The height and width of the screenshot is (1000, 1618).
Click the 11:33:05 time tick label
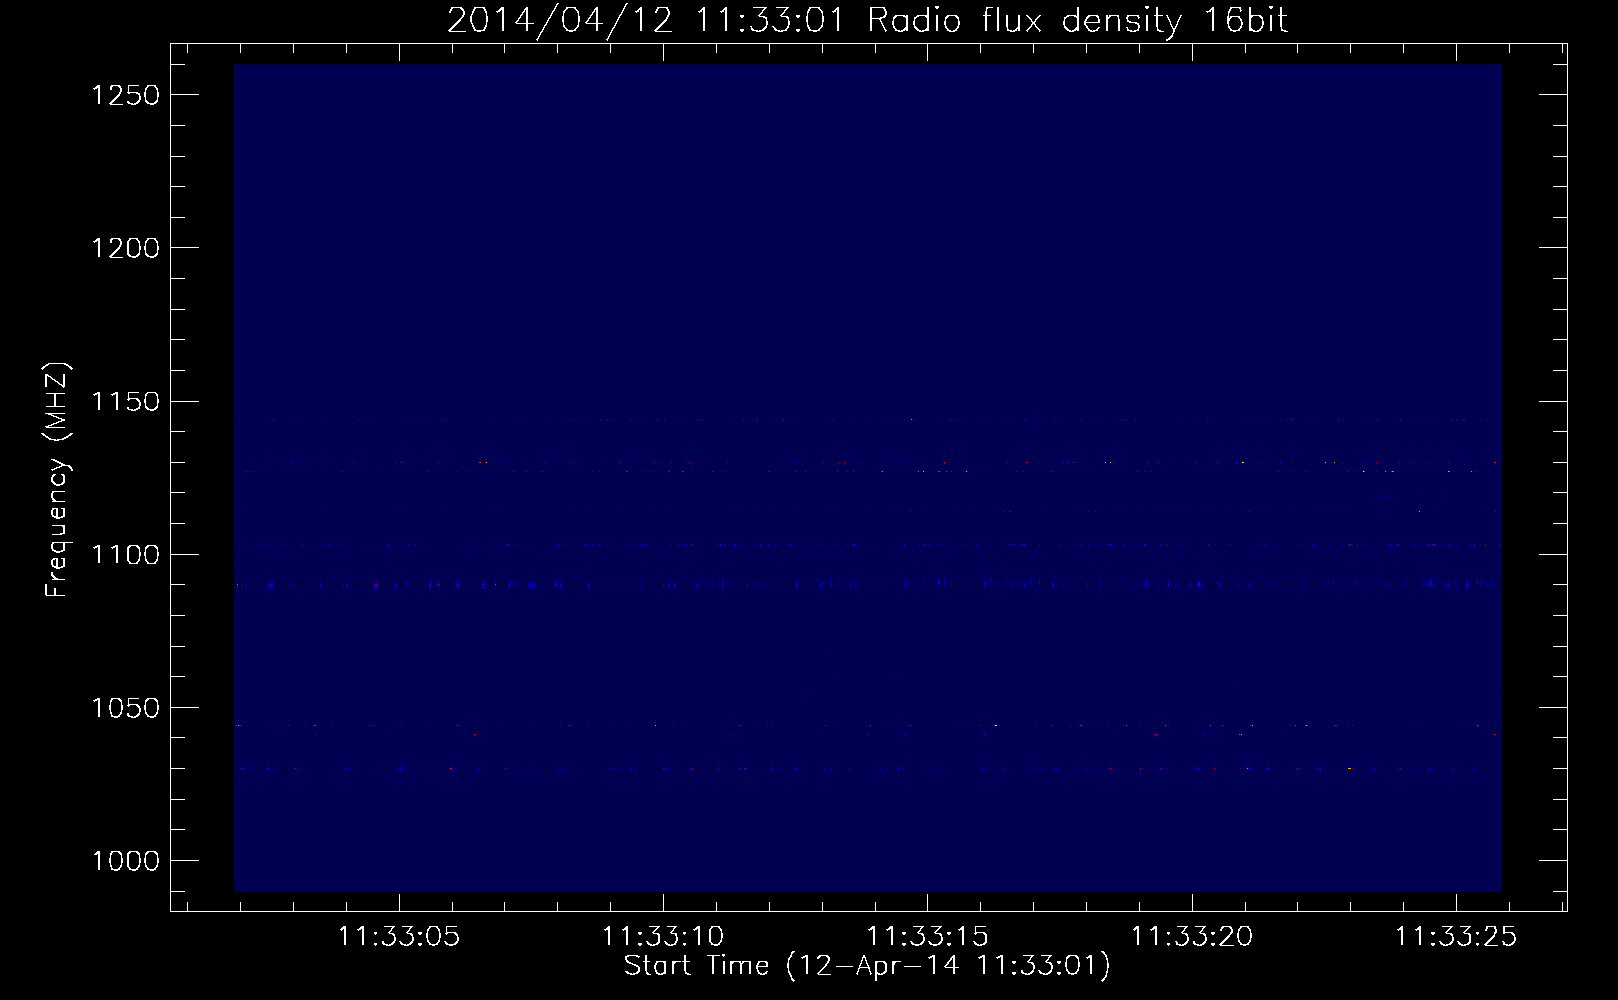pyautogui.click(x=399, y=937)
